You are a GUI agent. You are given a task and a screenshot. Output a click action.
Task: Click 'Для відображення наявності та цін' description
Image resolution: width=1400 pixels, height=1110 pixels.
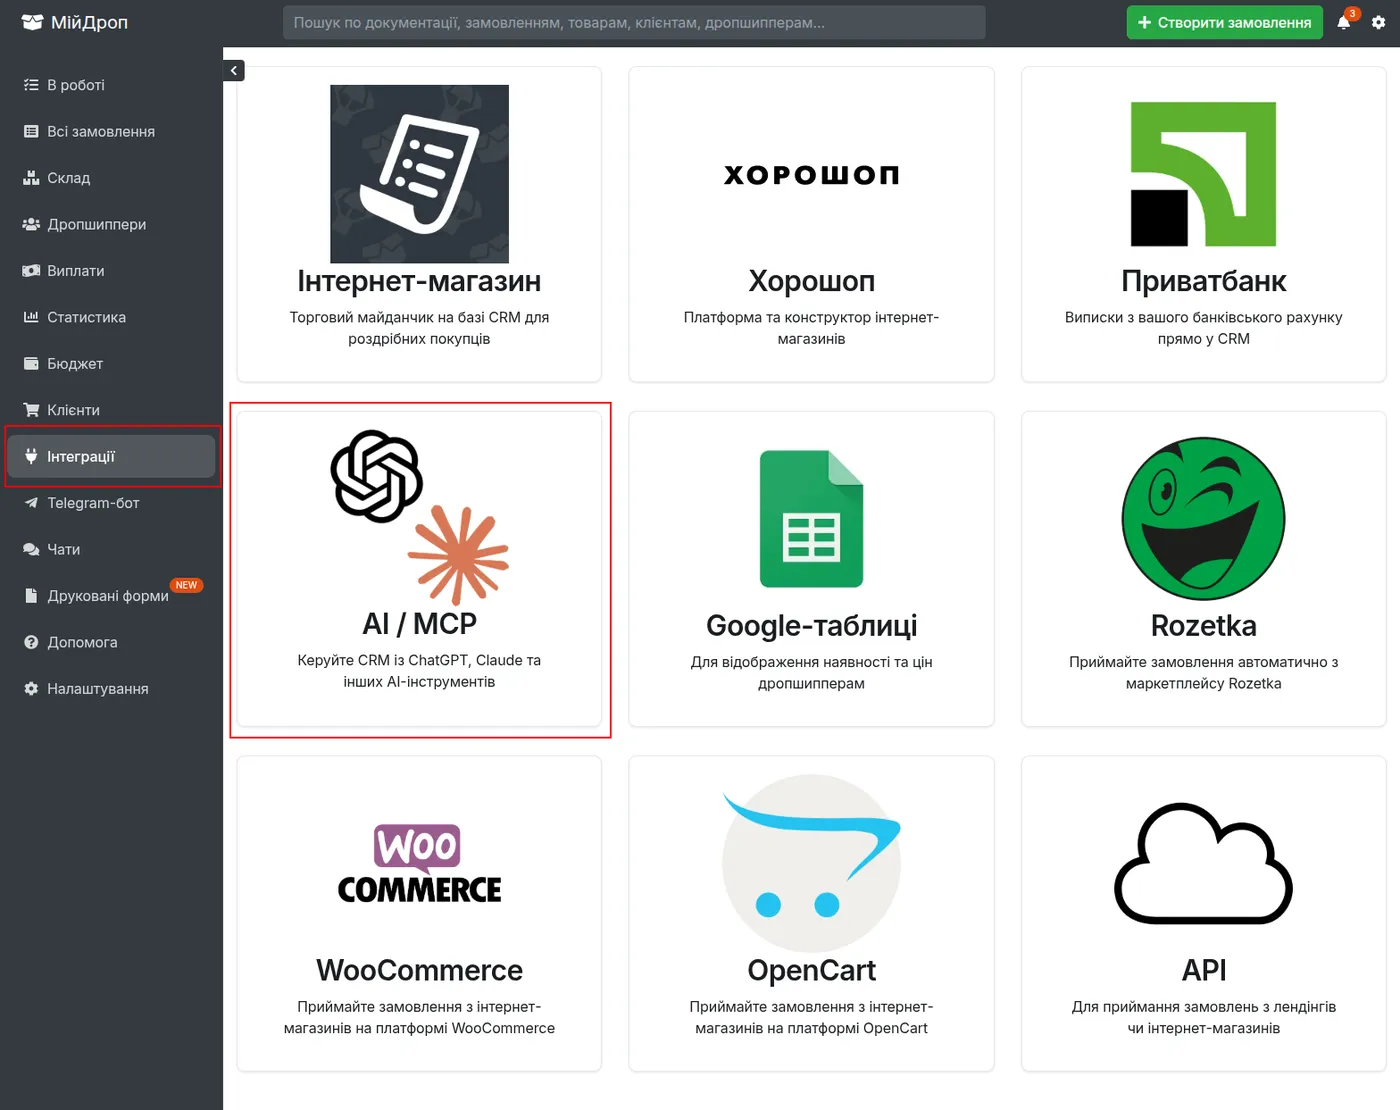point(811,673)
